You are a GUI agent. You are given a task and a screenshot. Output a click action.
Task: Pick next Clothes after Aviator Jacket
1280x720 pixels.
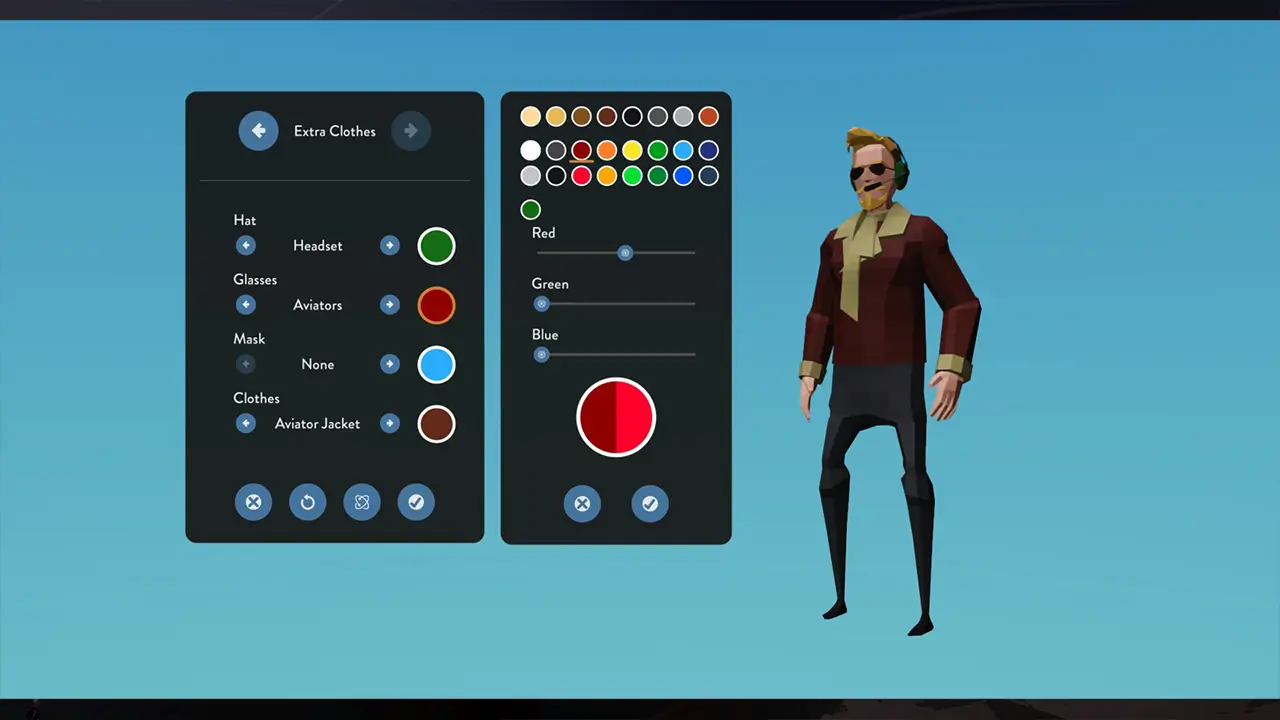click(390, 424)
